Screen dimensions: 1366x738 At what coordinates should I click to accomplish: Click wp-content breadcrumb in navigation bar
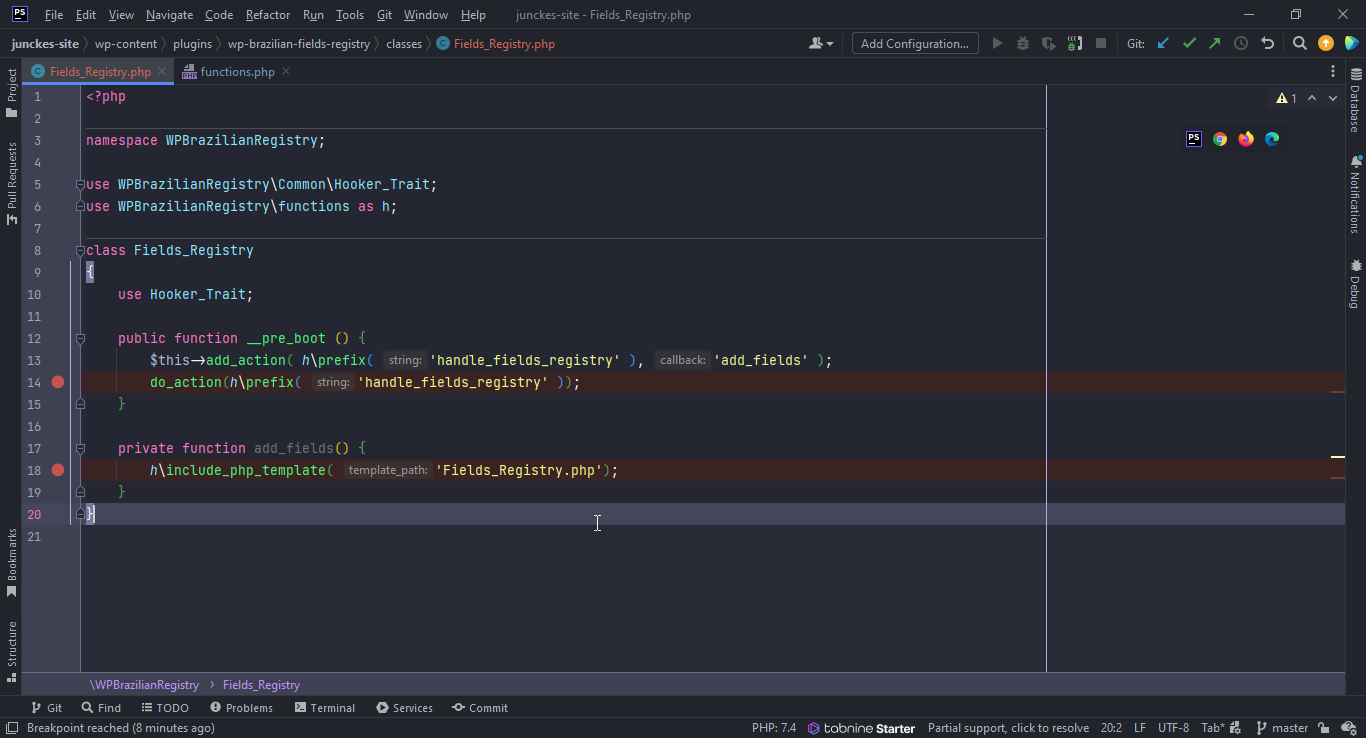tap(126, 43)
